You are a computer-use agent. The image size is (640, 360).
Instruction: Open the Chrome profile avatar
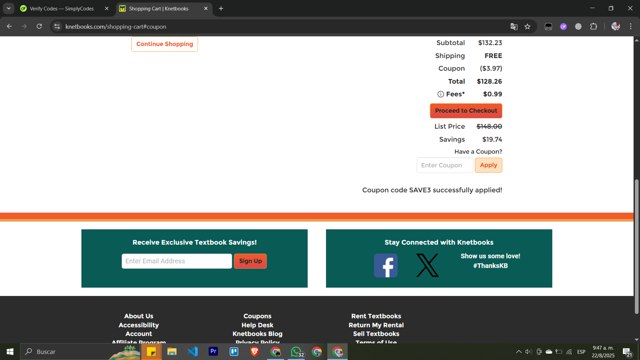tap(616, 27)
